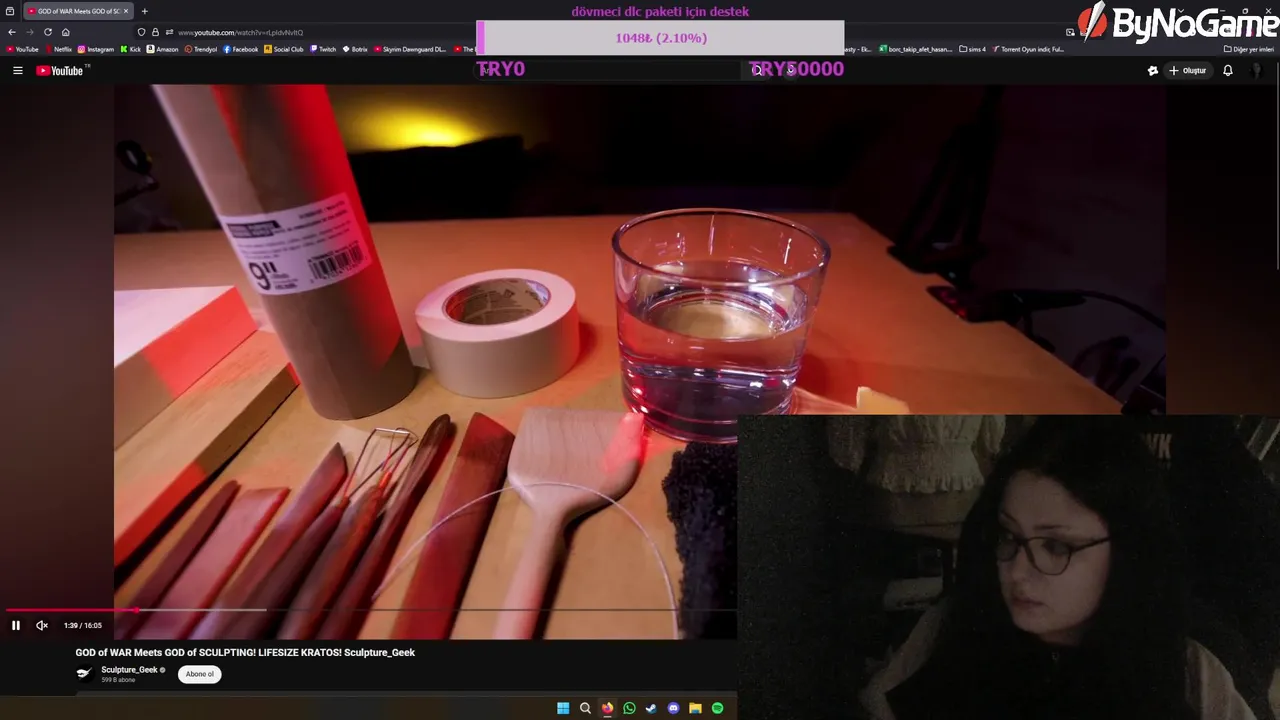Open the YouTube hamburger guide menu

point(17,70)
